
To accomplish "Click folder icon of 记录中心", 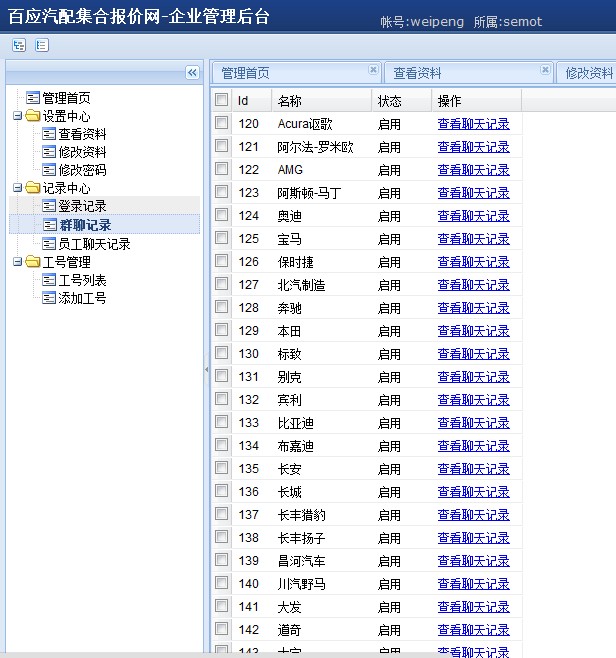I will [33, 188].
